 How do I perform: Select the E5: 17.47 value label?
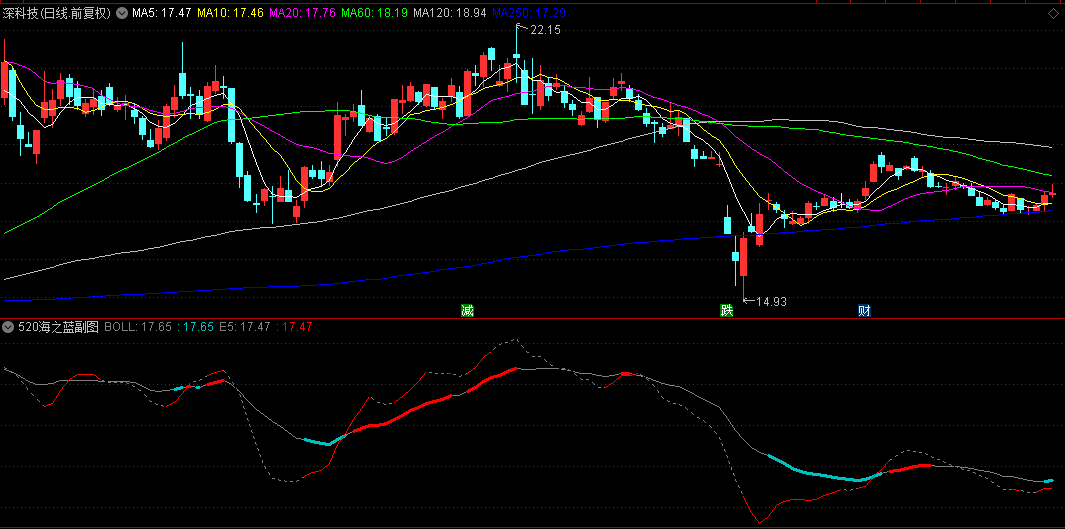(x=245, y=327)
